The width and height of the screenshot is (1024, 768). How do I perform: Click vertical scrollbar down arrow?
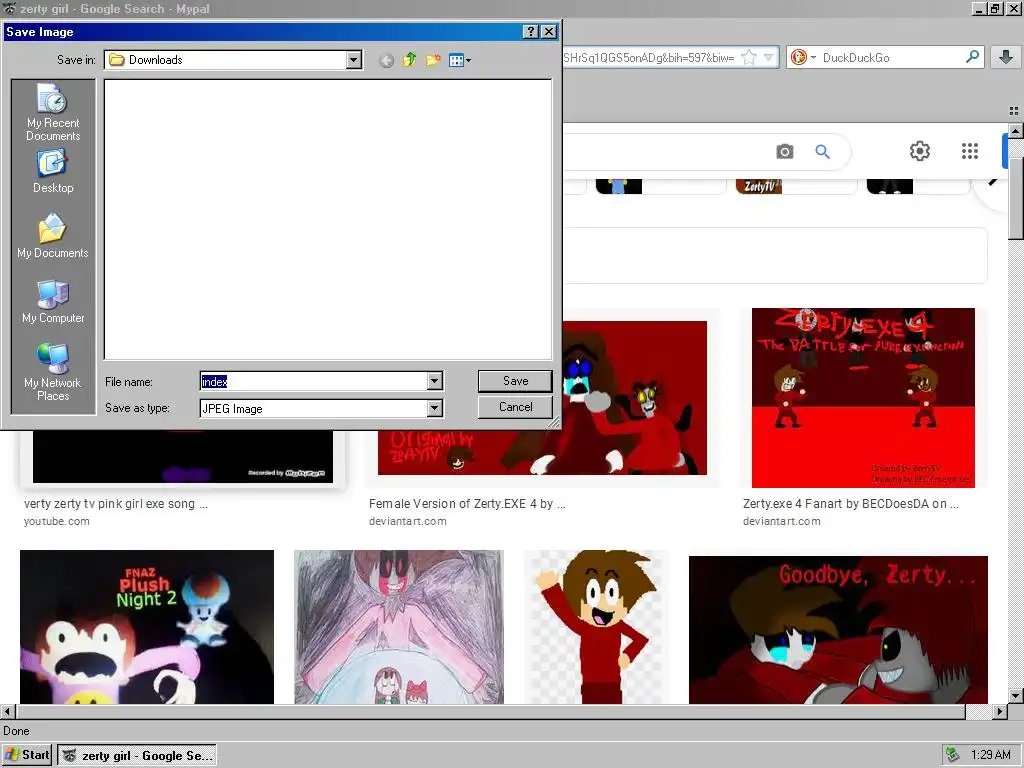(x=1016, y=696)
